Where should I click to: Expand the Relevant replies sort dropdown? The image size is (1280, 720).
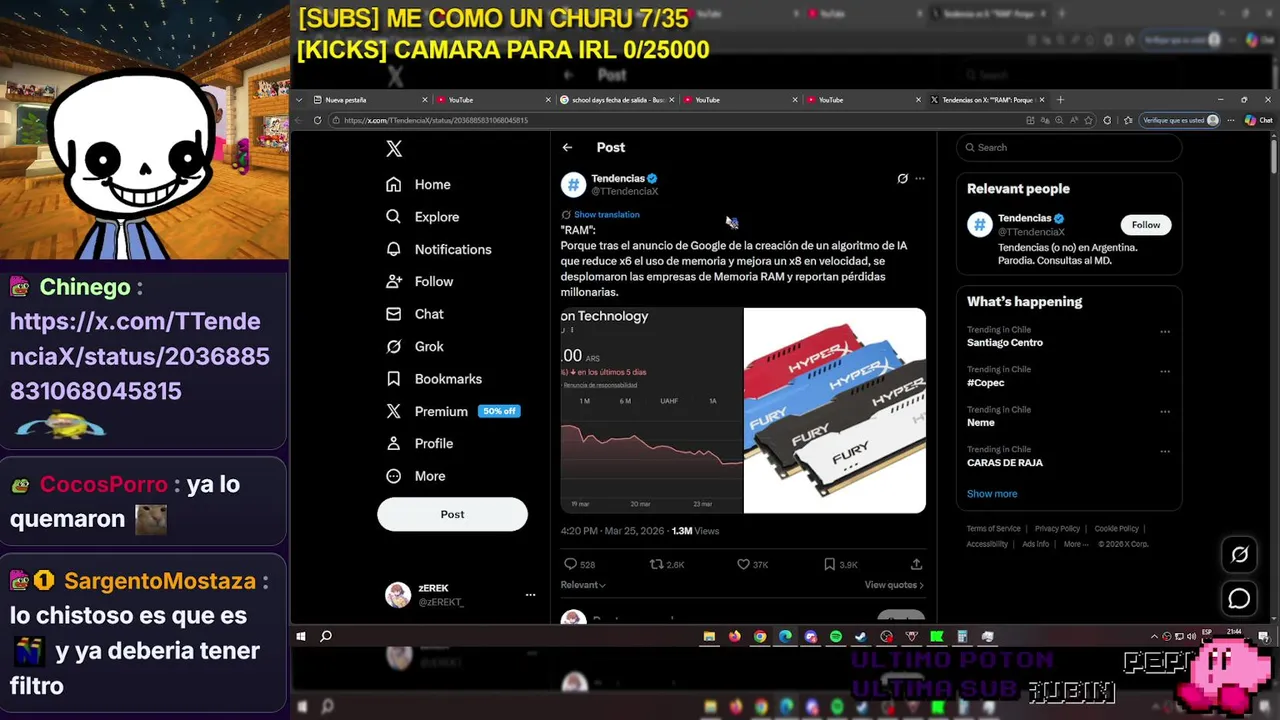coord(583,585)
